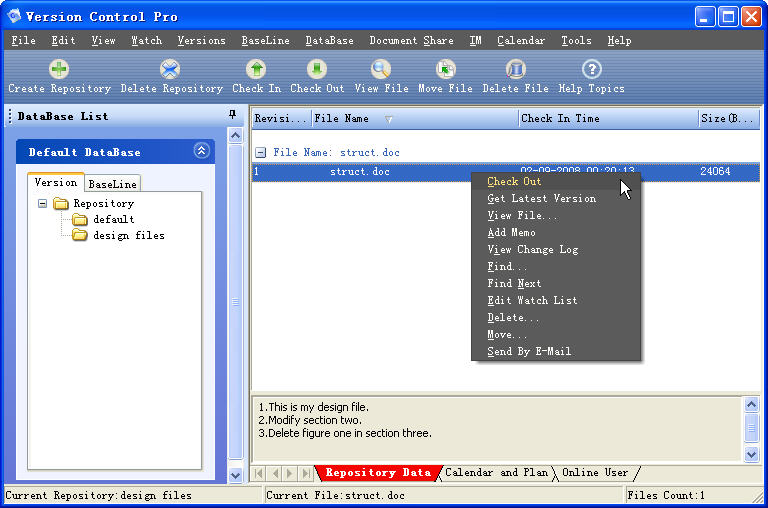Screen dimensions: 768x508
Task: Choose Find Next in context menu
Action: point(556,283)
